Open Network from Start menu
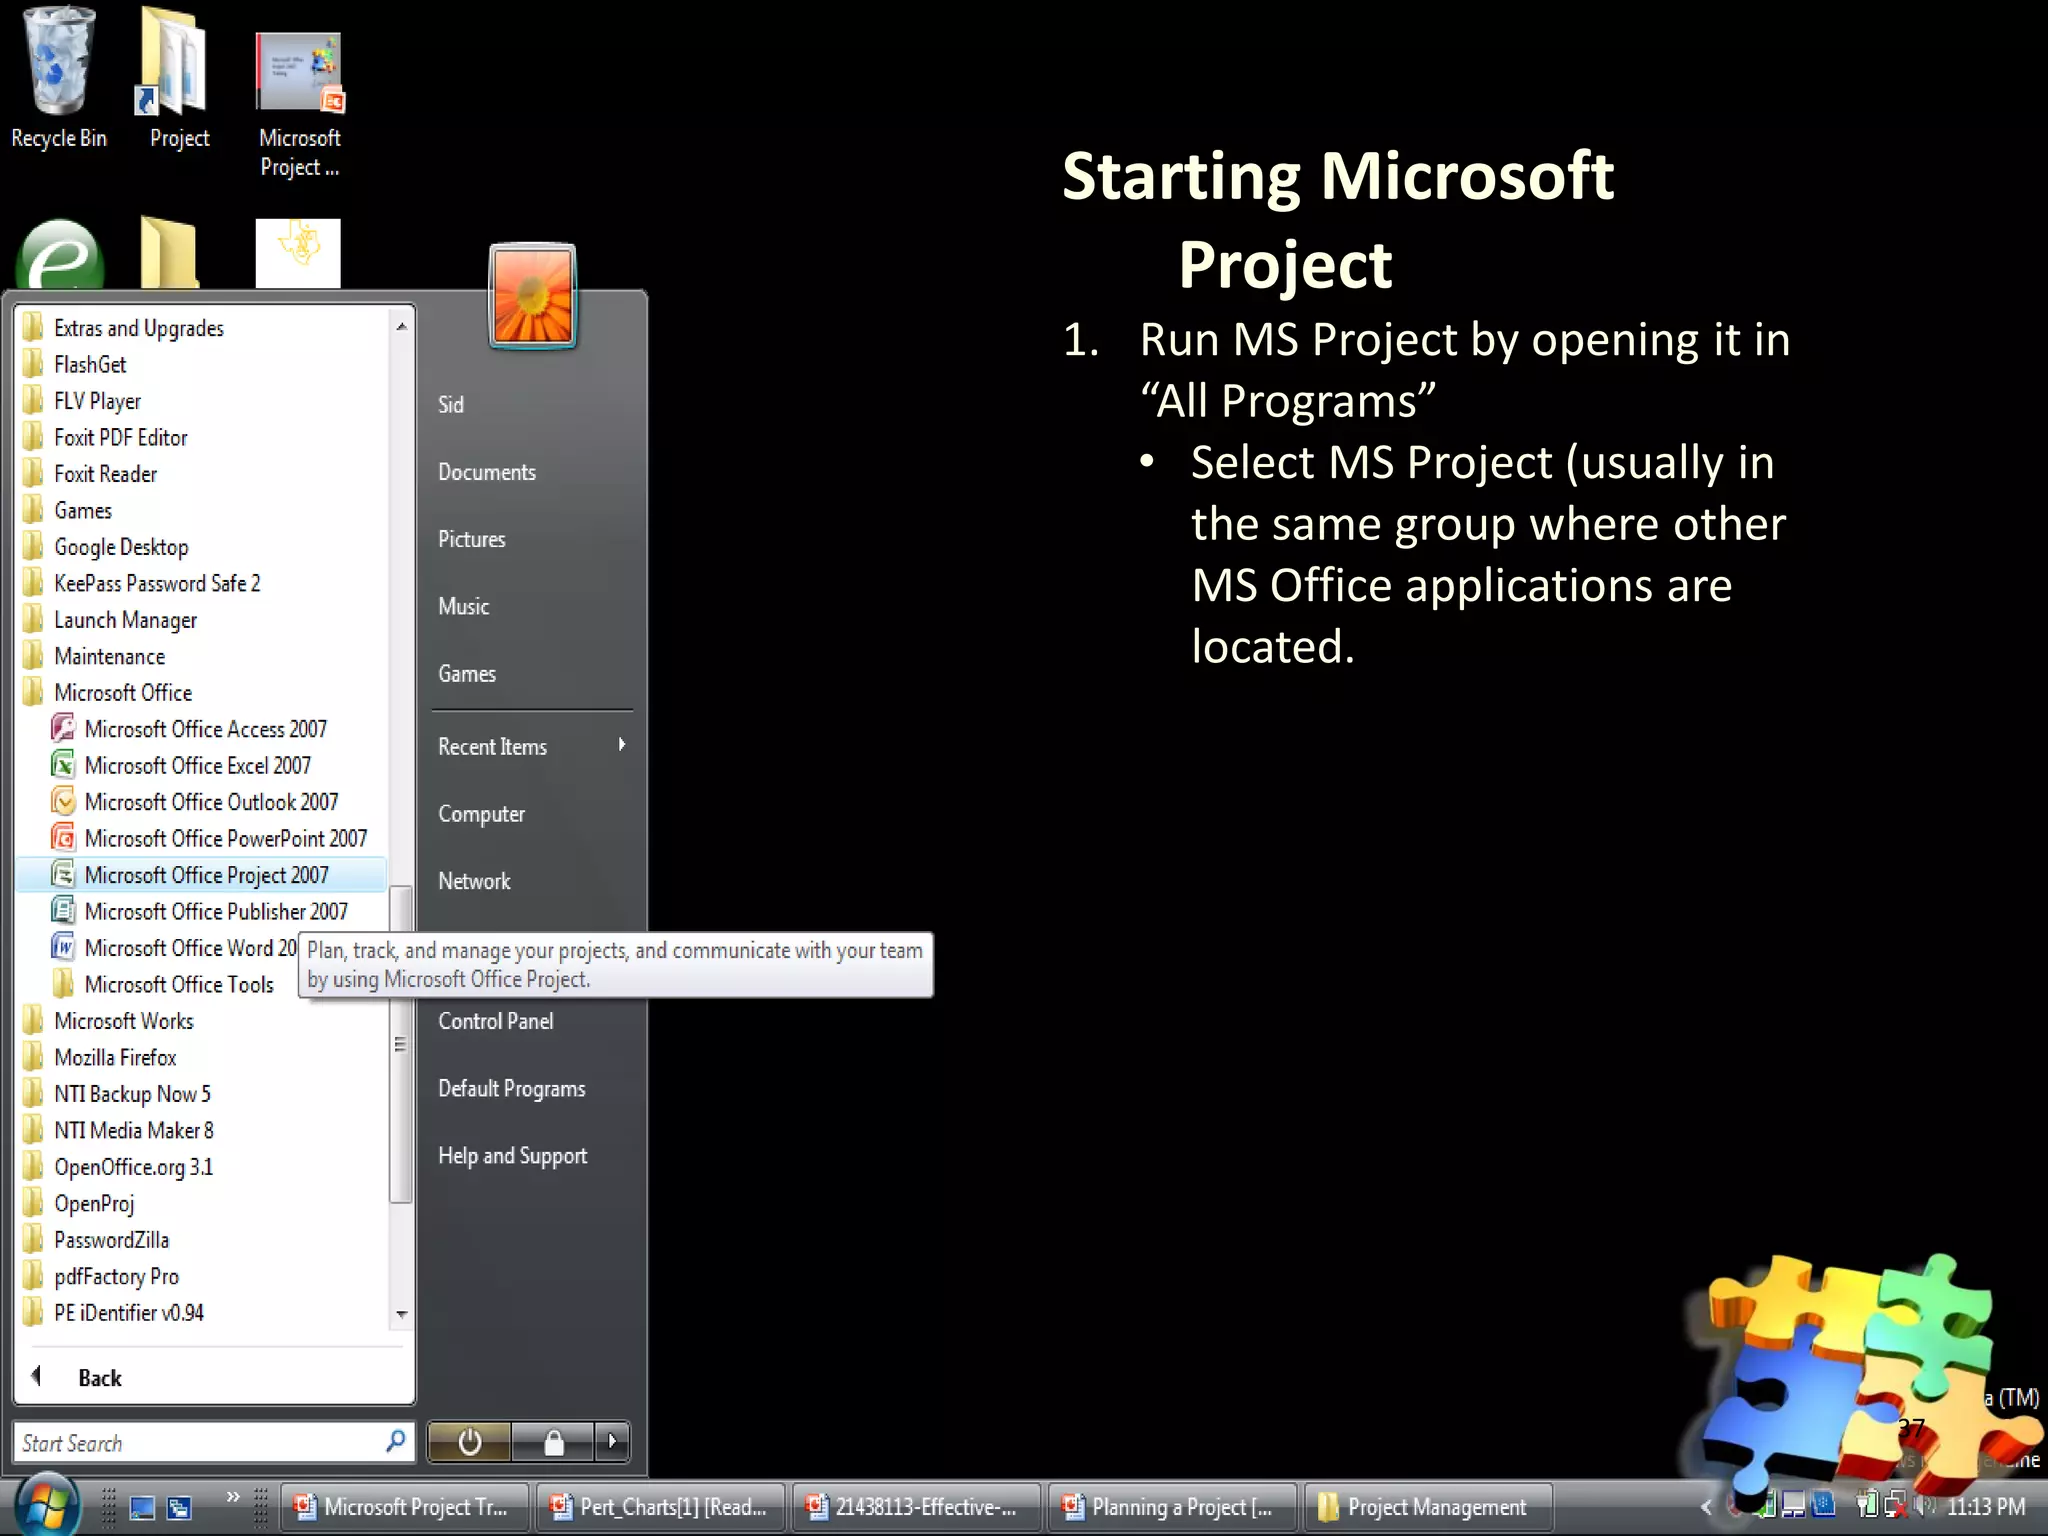This screenshot has height=1536, width=2048. [x=474, y=881]
